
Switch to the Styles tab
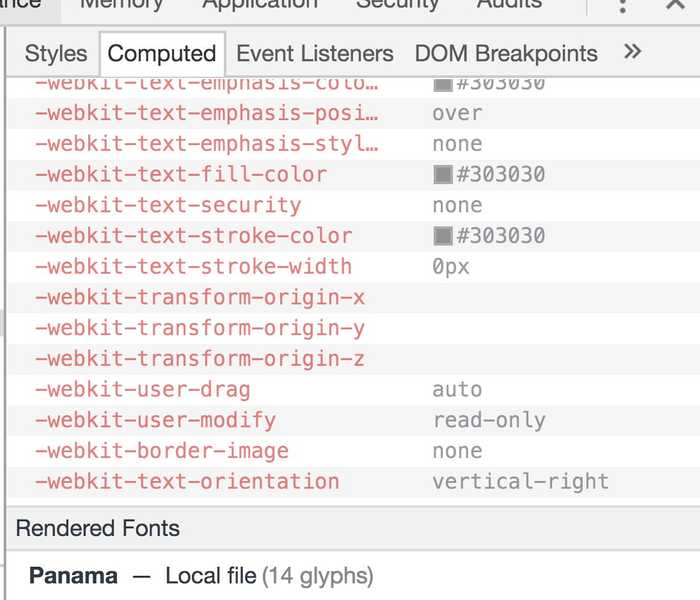point(56,54)
